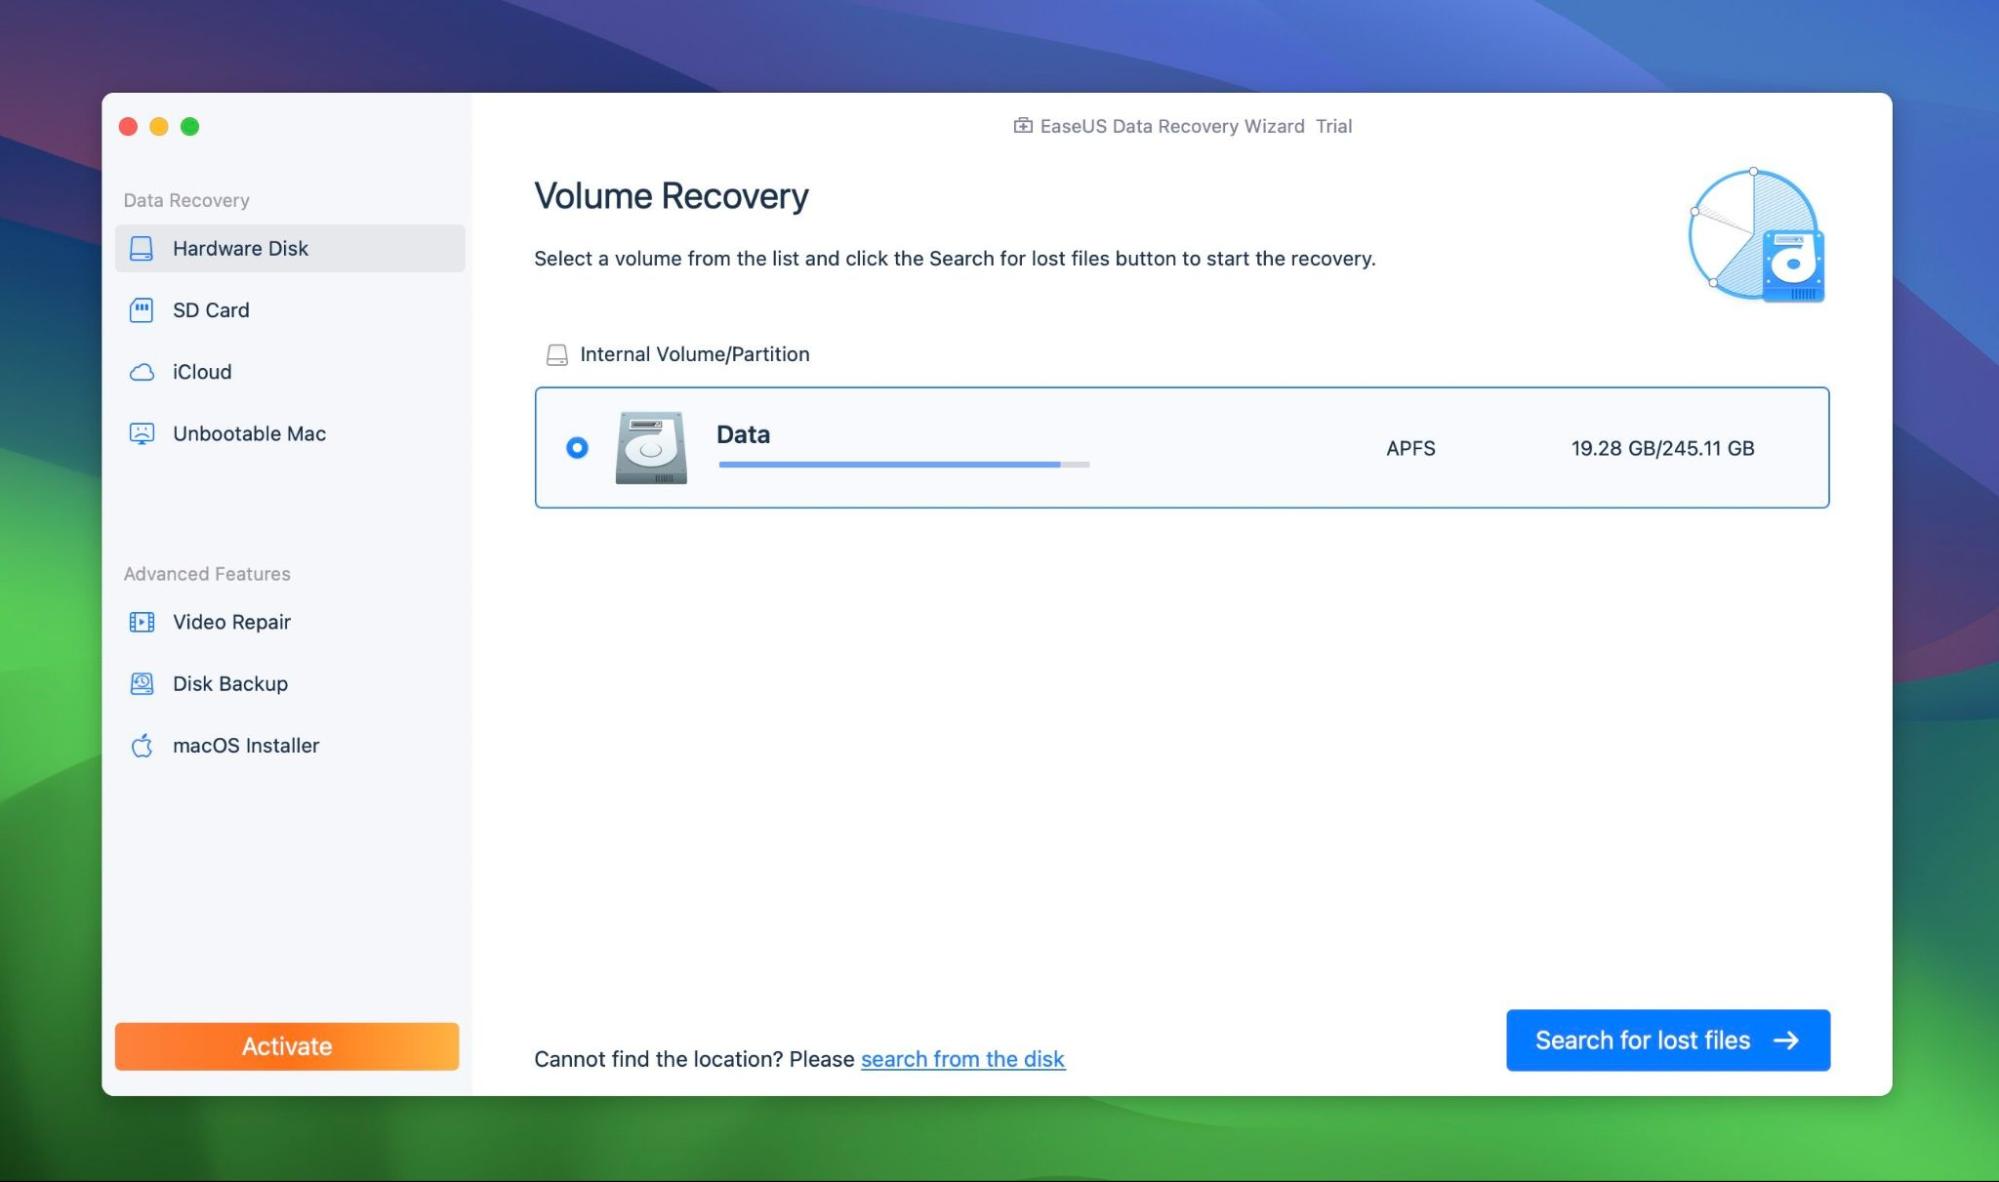1999x1182 pixels.
Task: Click the Advanced Features sidebar label
Action: point(207,574)
